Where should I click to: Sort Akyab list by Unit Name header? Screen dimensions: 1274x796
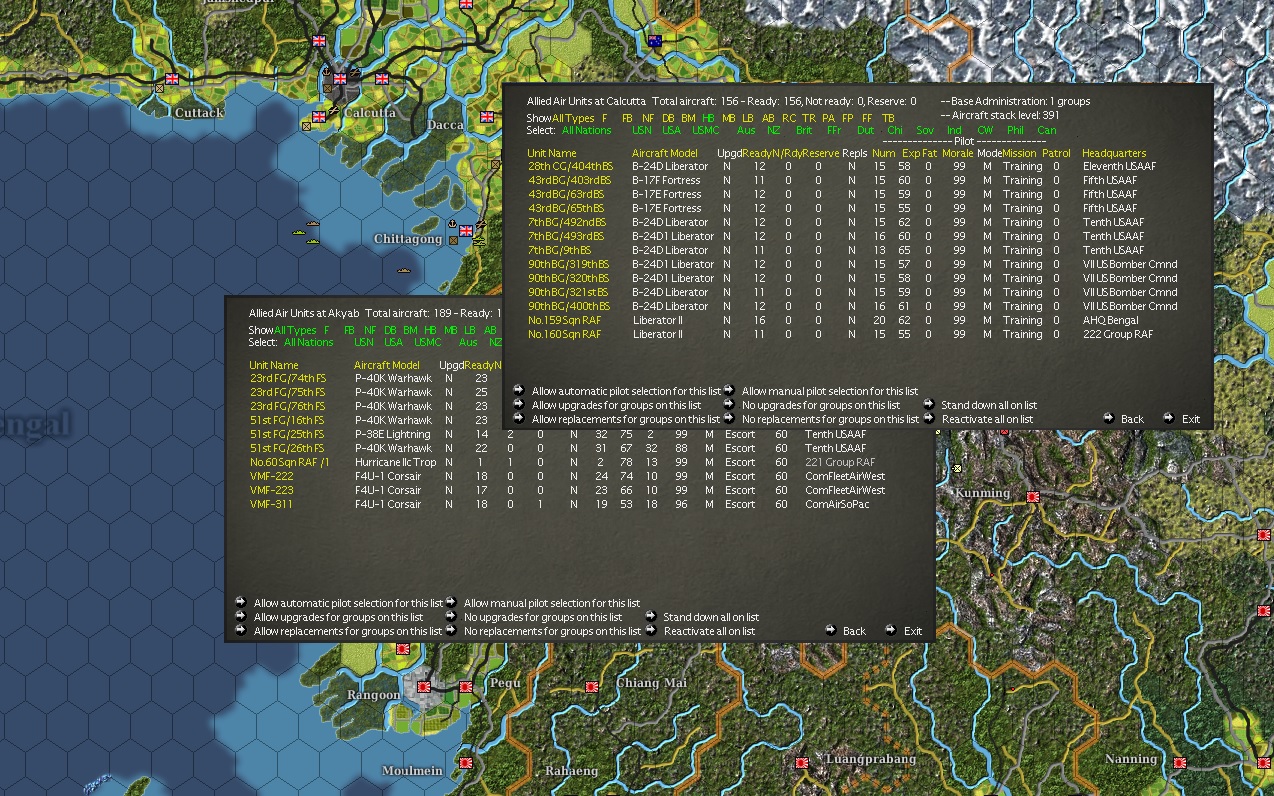274,365
